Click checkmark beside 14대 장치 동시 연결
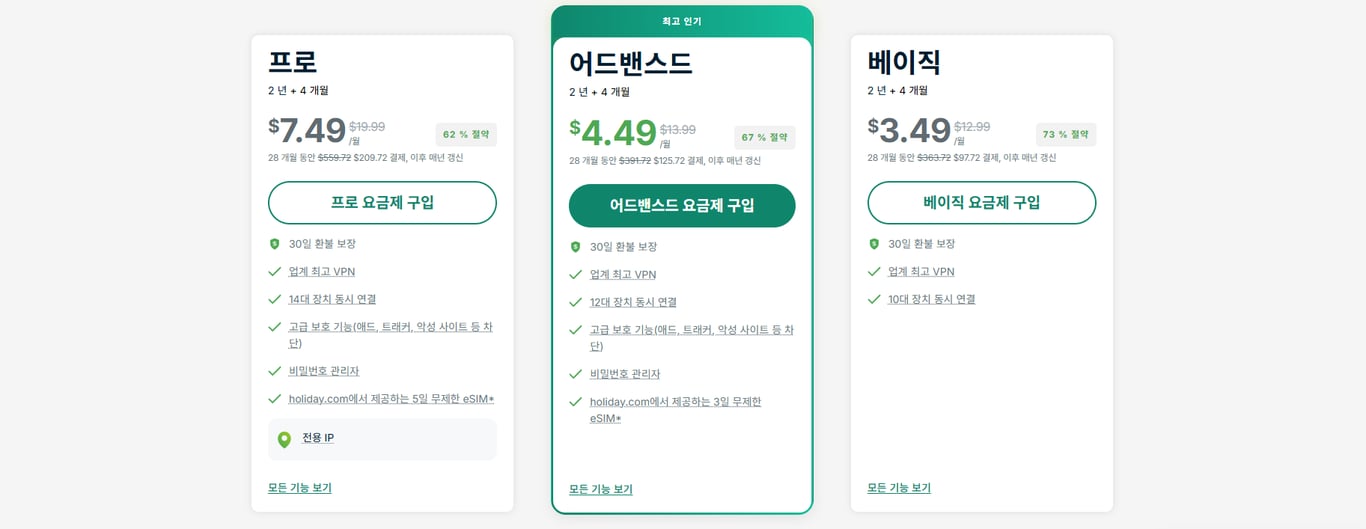1366x529 pixels. coord(274,299)
